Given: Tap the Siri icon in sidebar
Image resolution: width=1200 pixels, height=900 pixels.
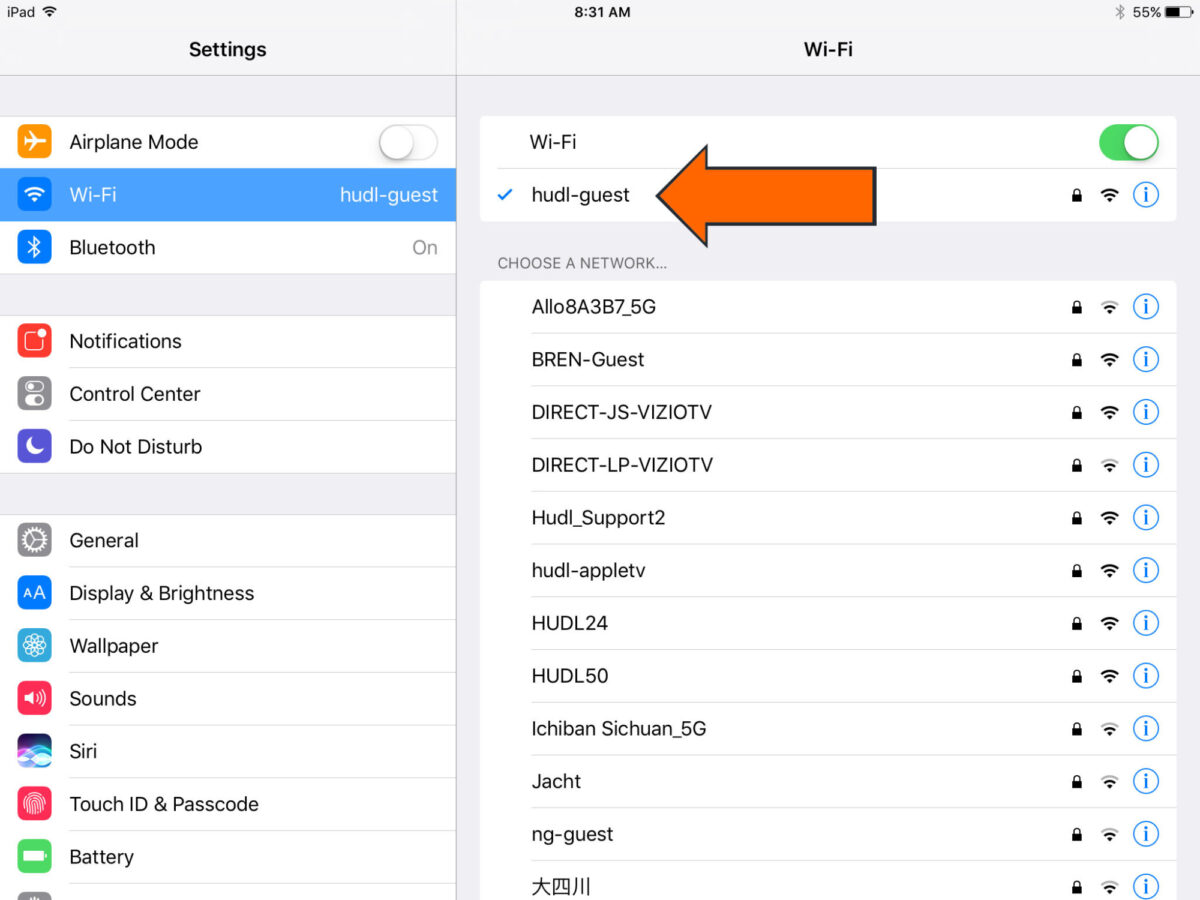Looking at the screenshot, I should [x=35, y=751].
